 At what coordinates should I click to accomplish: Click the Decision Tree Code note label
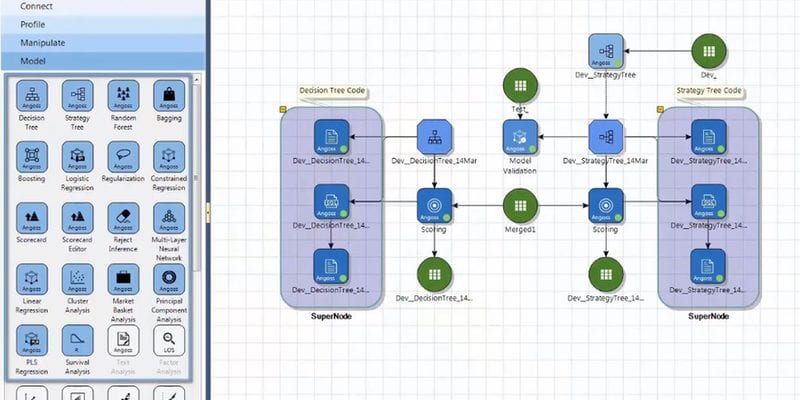point(332,91)
